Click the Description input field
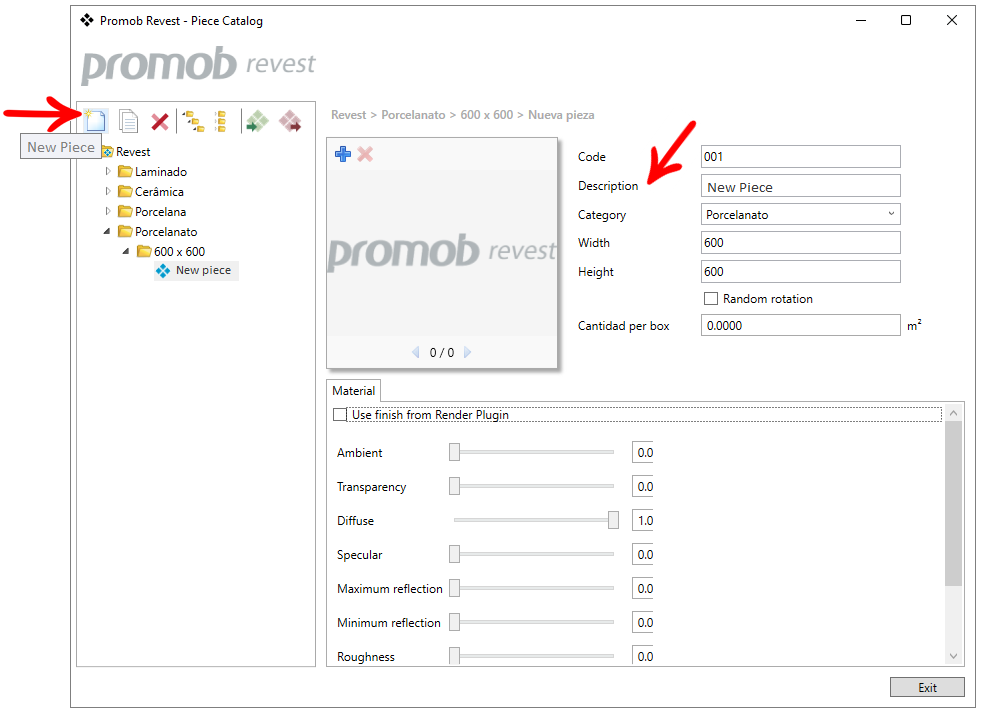This screenshot has width=981, height=715. tap(801, 186)
